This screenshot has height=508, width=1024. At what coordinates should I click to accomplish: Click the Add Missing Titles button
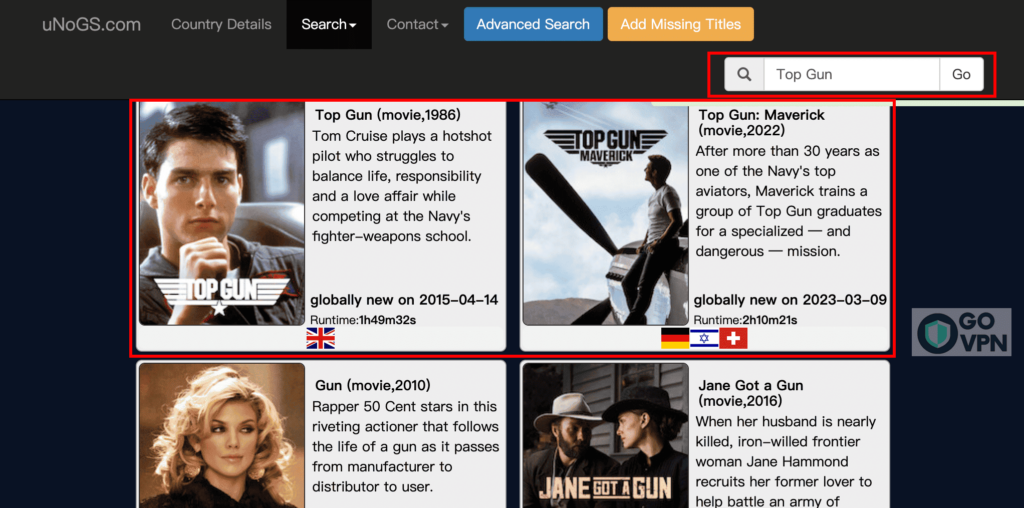[680, 24]
